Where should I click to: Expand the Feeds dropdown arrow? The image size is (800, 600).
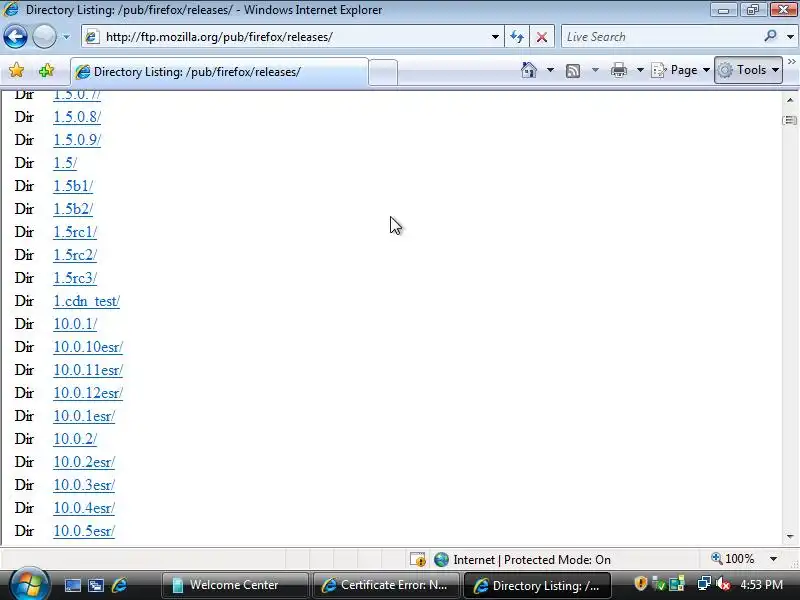[595, 70]
